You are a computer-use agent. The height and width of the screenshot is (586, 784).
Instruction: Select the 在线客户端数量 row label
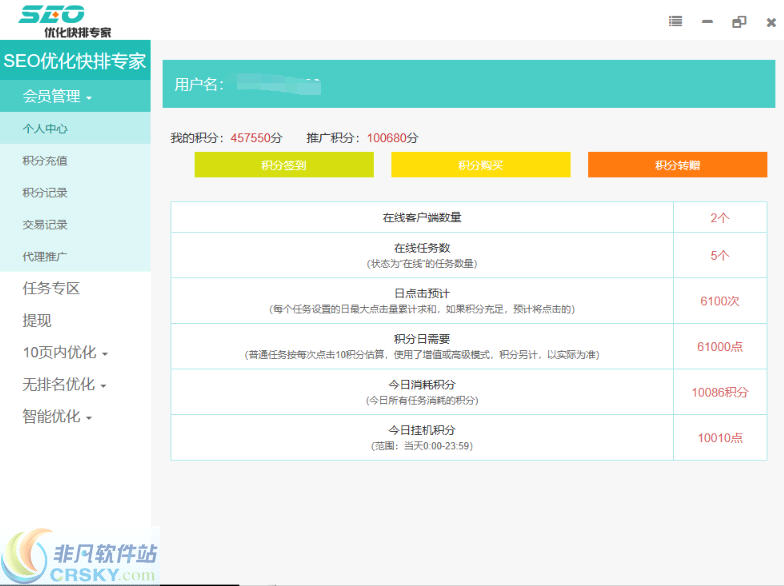coord(422,218)
